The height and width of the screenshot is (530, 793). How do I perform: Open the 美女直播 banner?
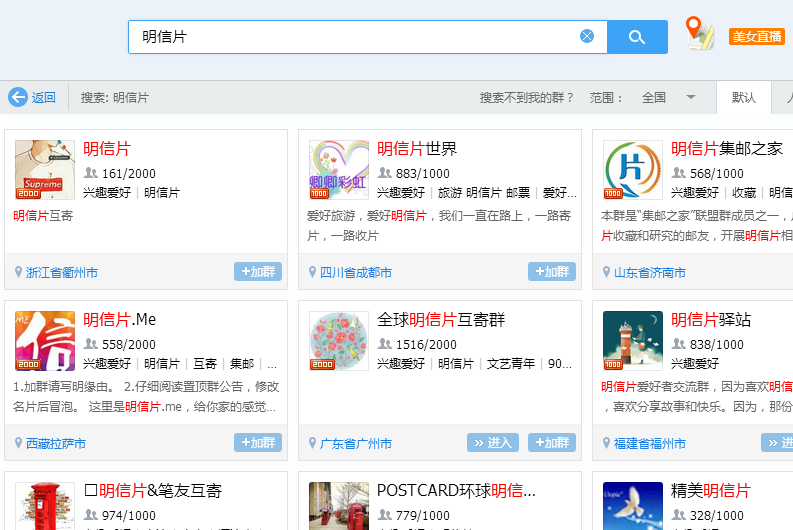point(757,36)
